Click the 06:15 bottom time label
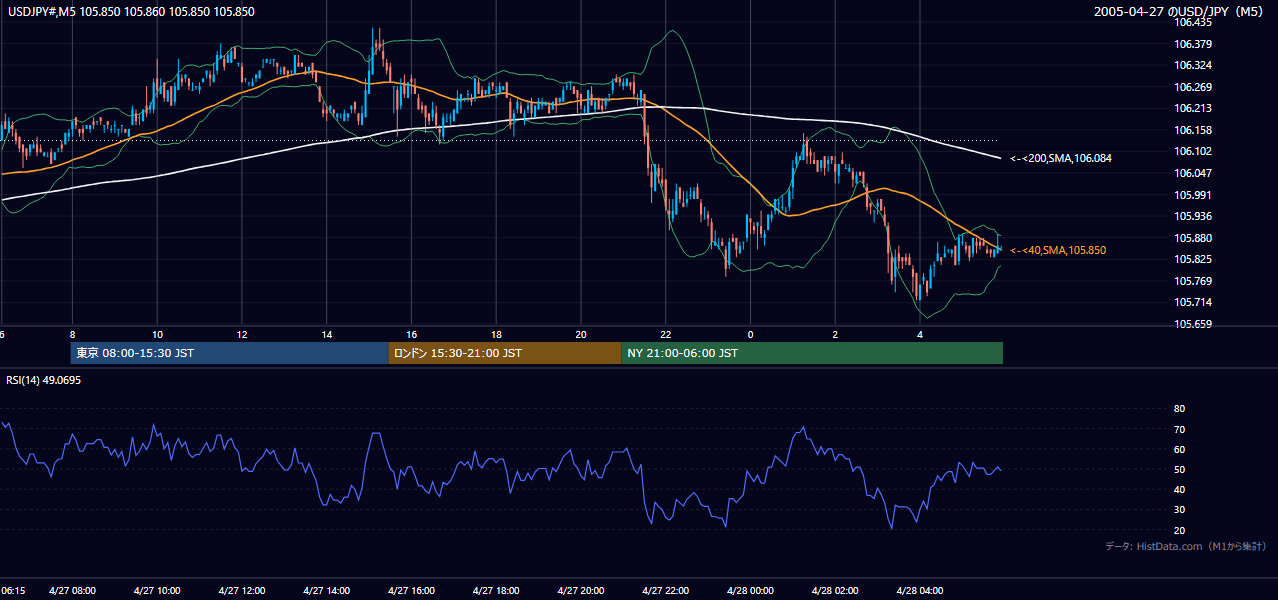This screenshot has width=1278, height=600. pyautogui.click(x=13, y=590)
